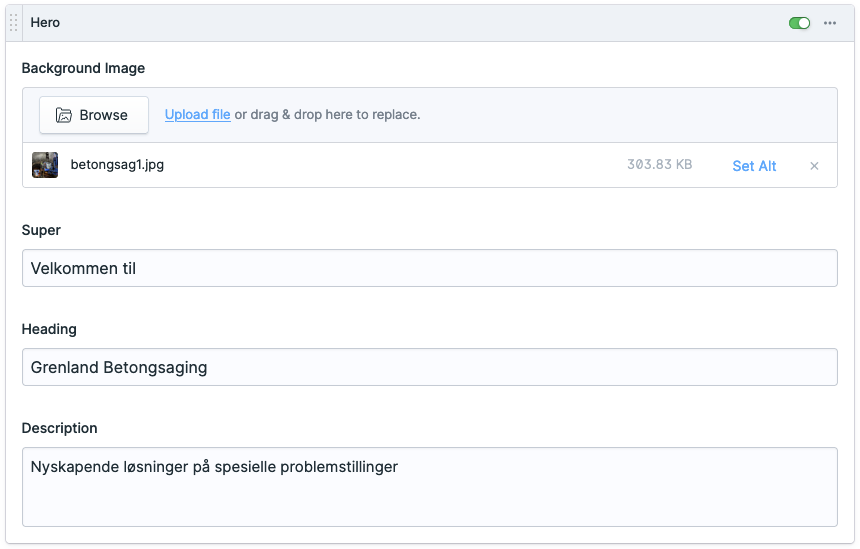Remove the betongsag1.jpg file
This screenshot has height=549, width=860.
point(814,166)
